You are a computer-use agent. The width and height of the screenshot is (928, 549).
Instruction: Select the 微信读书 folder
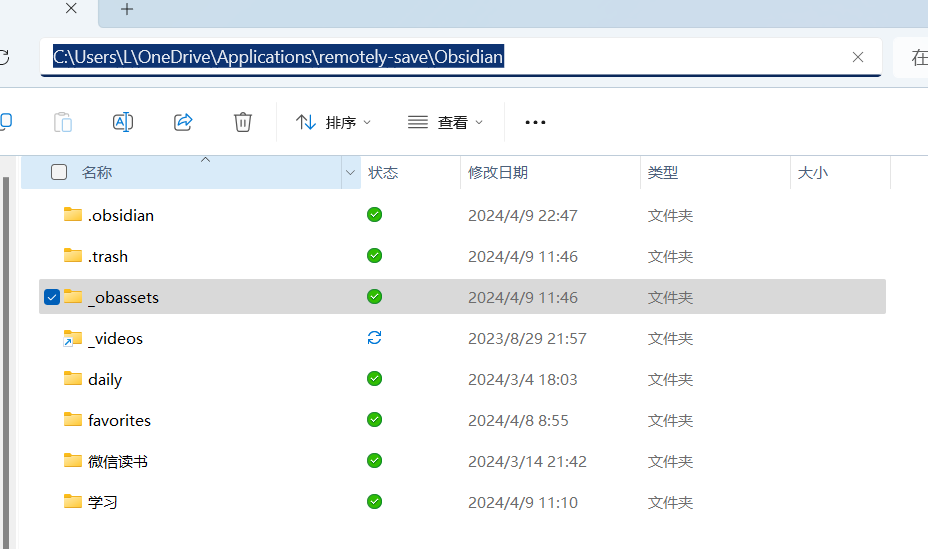point(118,461)
